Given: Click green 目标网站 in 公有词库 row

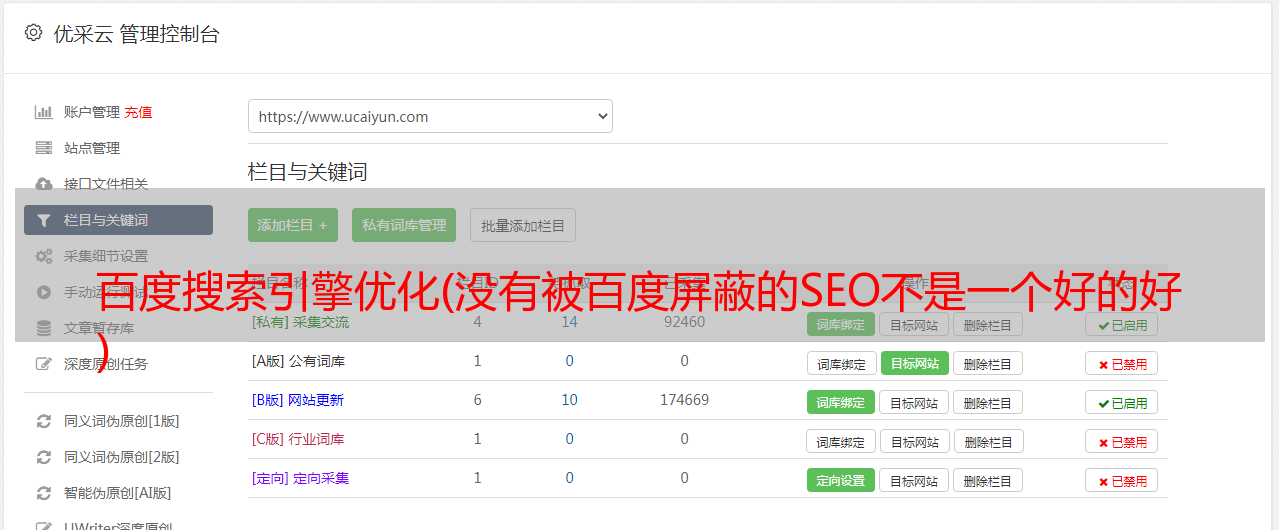Looking at the screenshot, I should click(x=914, y=363).
